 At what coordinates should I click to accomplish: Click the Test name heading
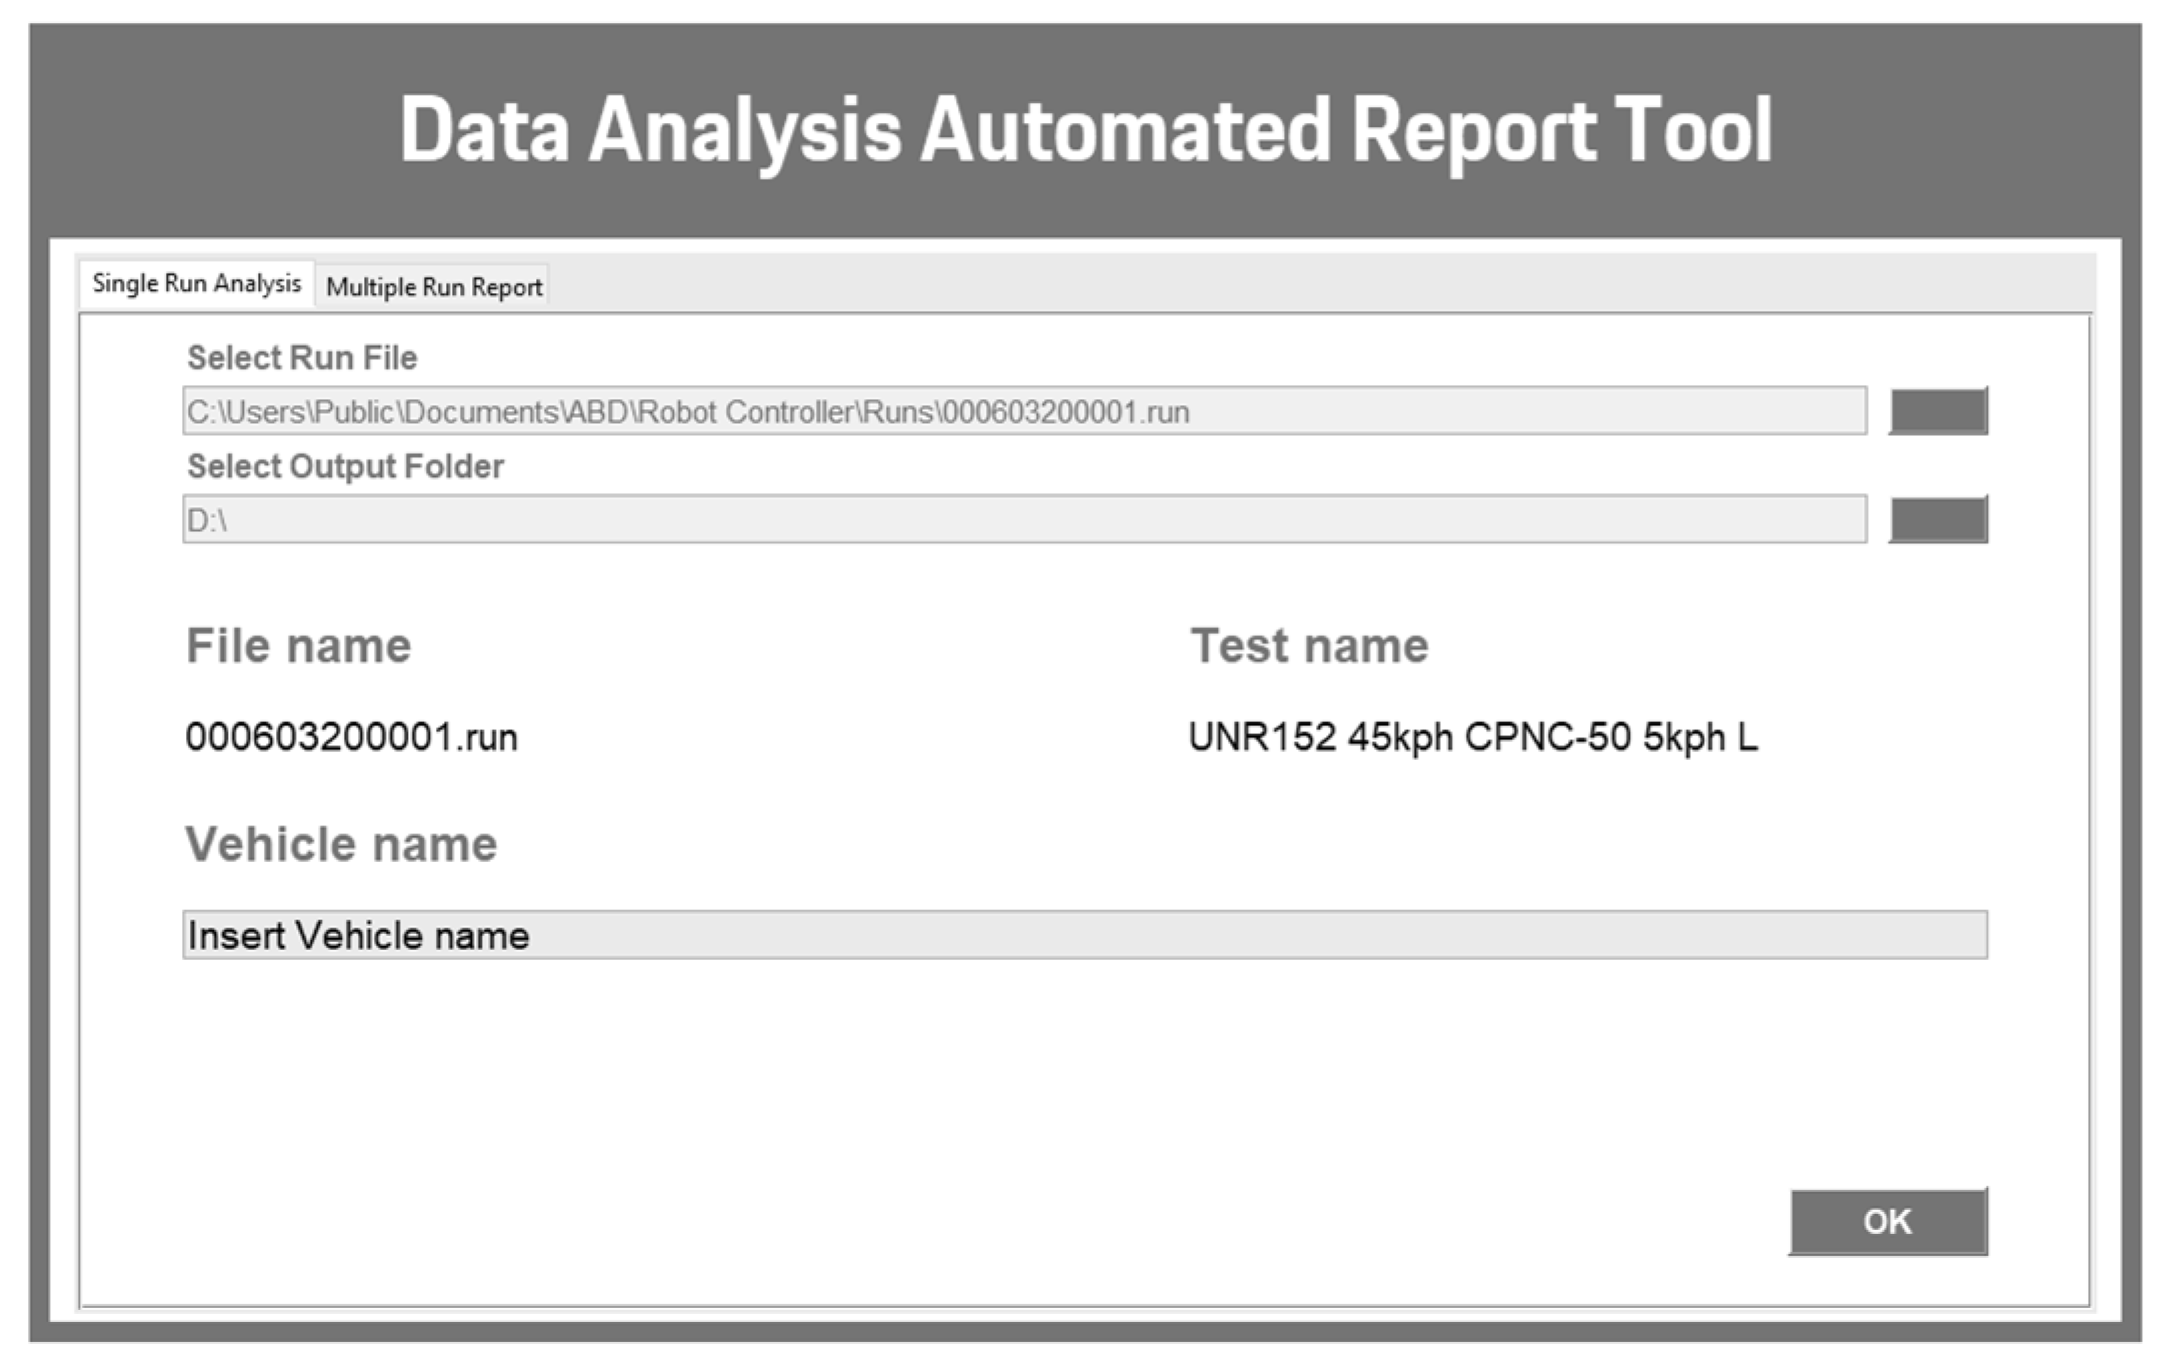point(1309,646)
